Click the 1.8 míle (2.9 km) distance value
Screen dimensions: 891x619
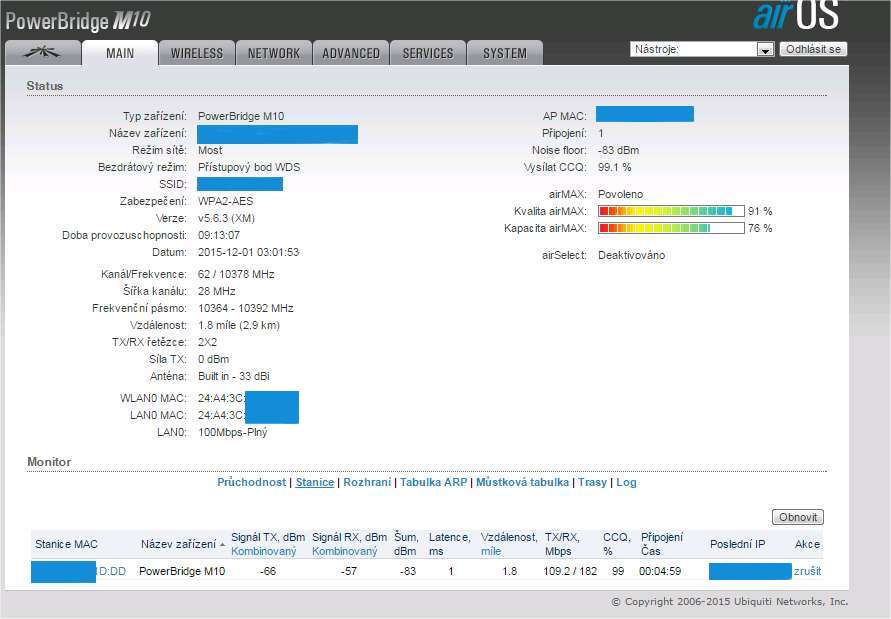pyautogui.click(x=239, y=325)
